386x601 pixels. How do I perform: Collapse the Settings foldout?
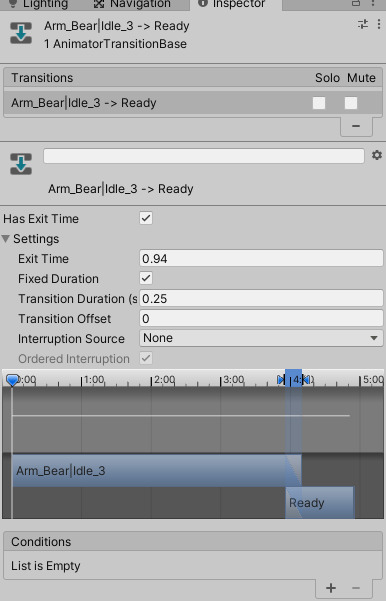(6, 239)
